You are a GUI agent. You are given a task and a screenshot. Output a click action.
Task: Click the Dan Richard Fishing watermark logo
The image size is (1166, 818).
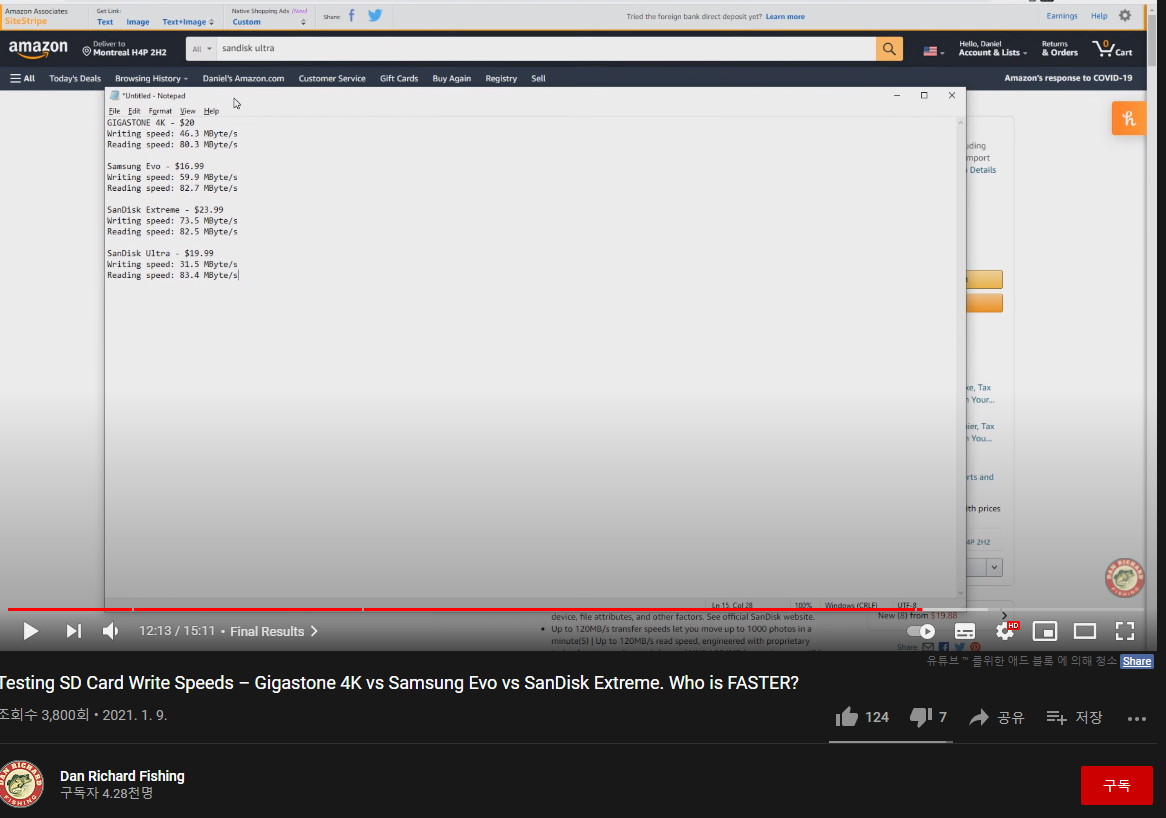[1124, 578]
